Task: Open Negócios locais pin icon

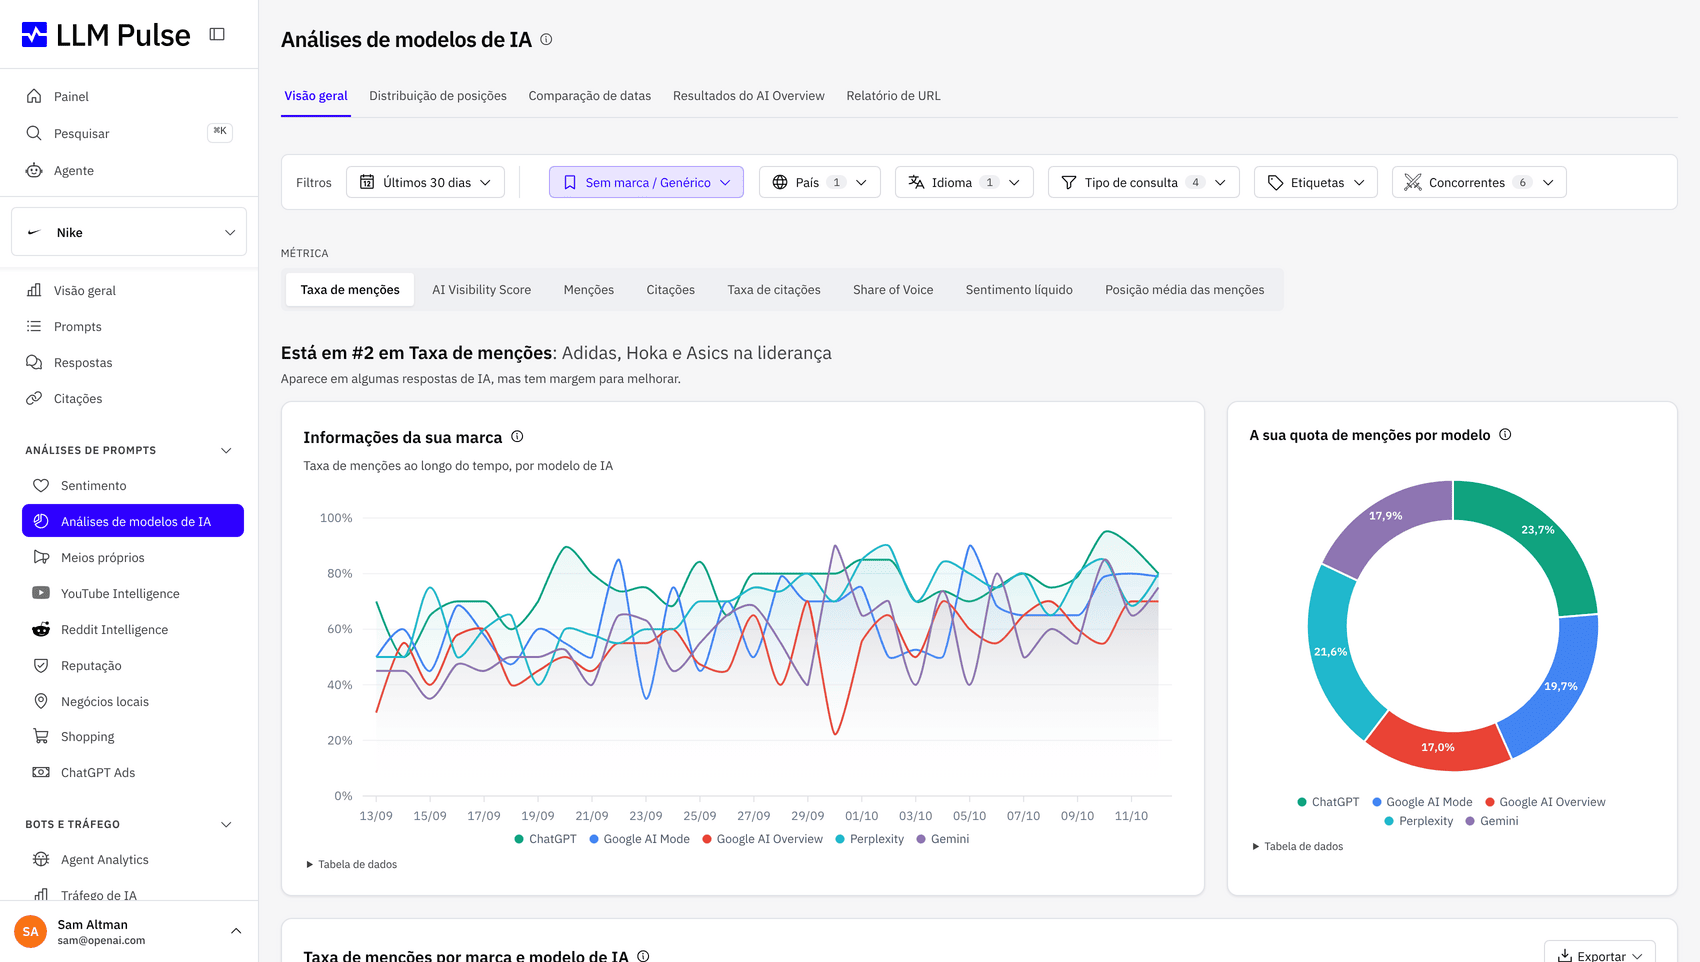Action: pyautogui.click(x=41, y=701)
